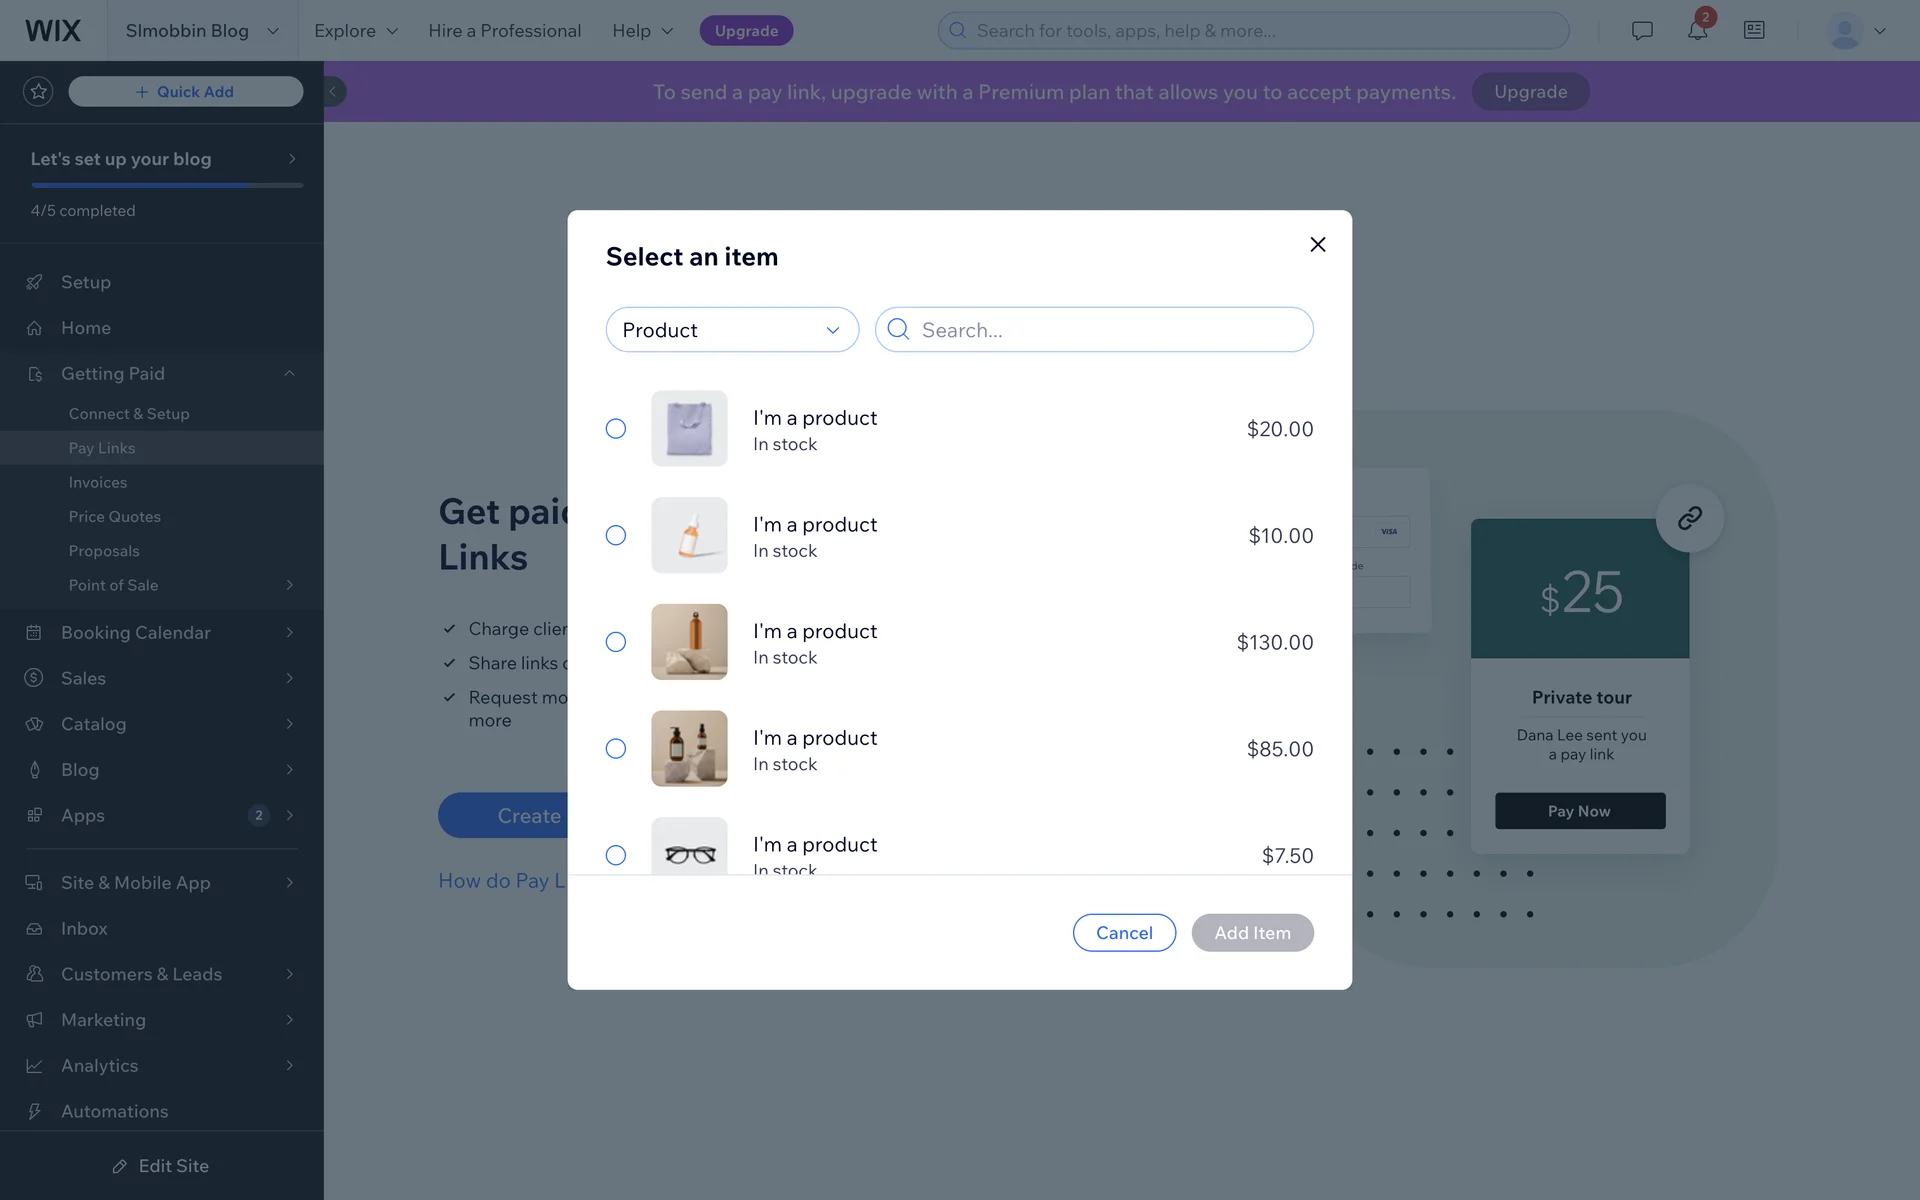The image size is (1920, 1200).
Task: Click the favorites star icon in sidebar
Action: pyautogui.click(x=38, y=92)
